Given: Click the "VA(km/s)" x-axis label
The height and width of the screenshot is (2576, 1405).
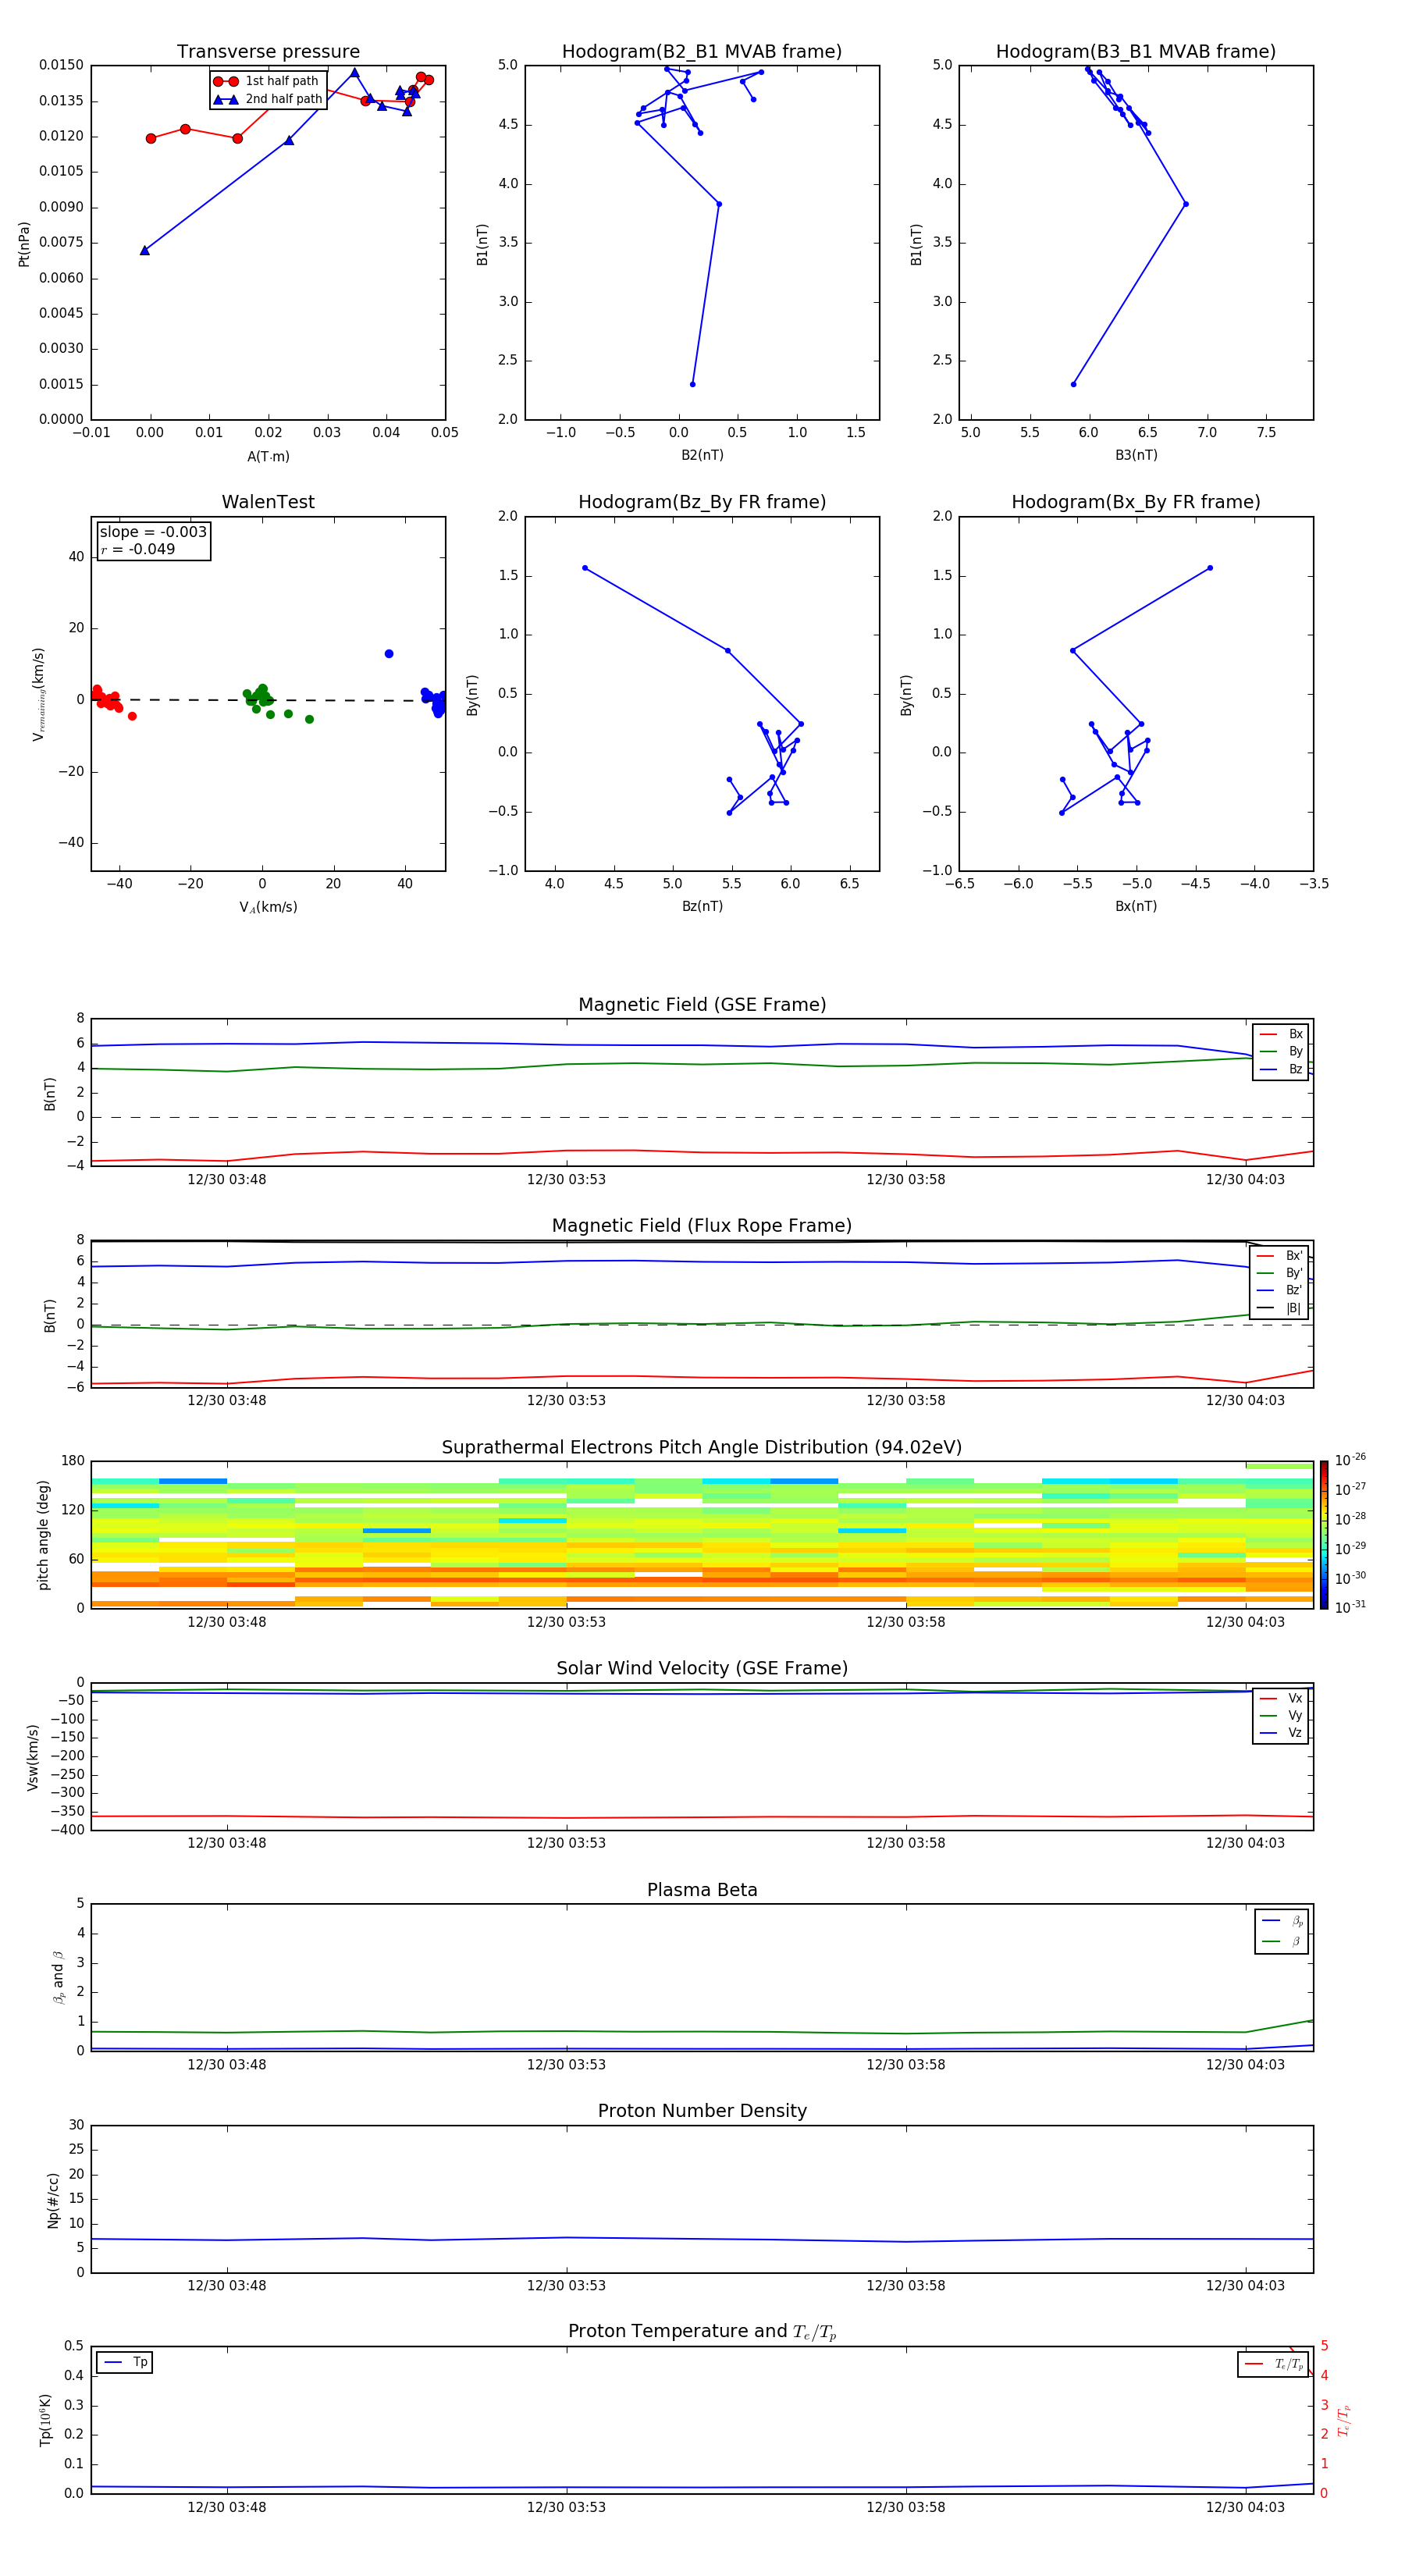Looking at the screenshot, I should pyautogui.click(x=268, y=907).
